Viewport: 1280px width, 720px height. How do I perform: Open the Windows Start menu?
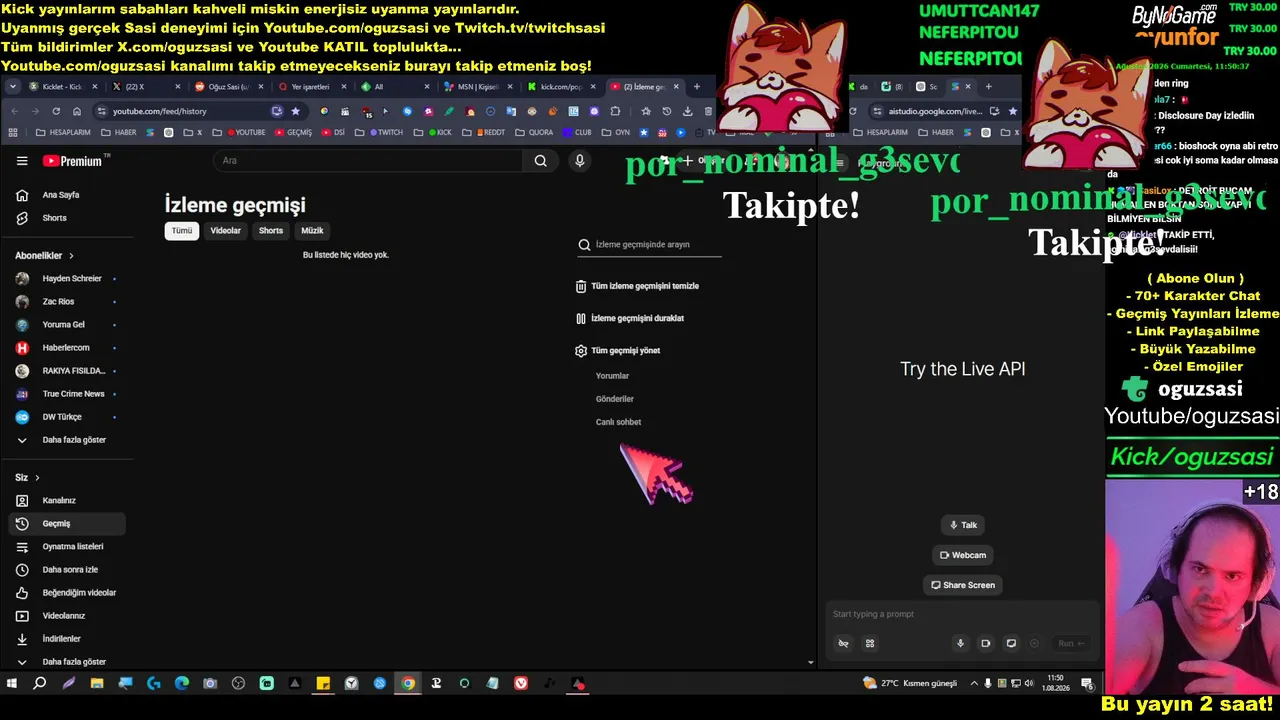click(x=12, y=684)
